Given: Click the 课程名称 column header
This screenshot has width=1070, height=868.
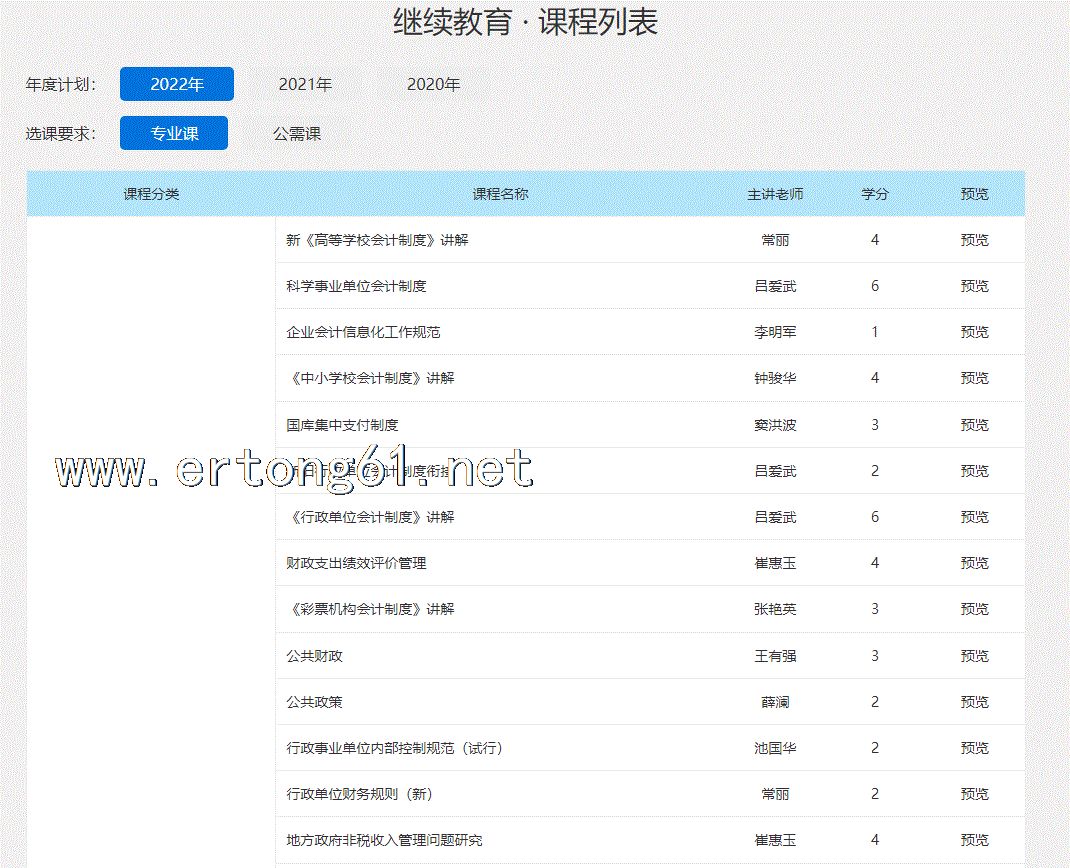Looking at the screenshot, I should [500, 194].
